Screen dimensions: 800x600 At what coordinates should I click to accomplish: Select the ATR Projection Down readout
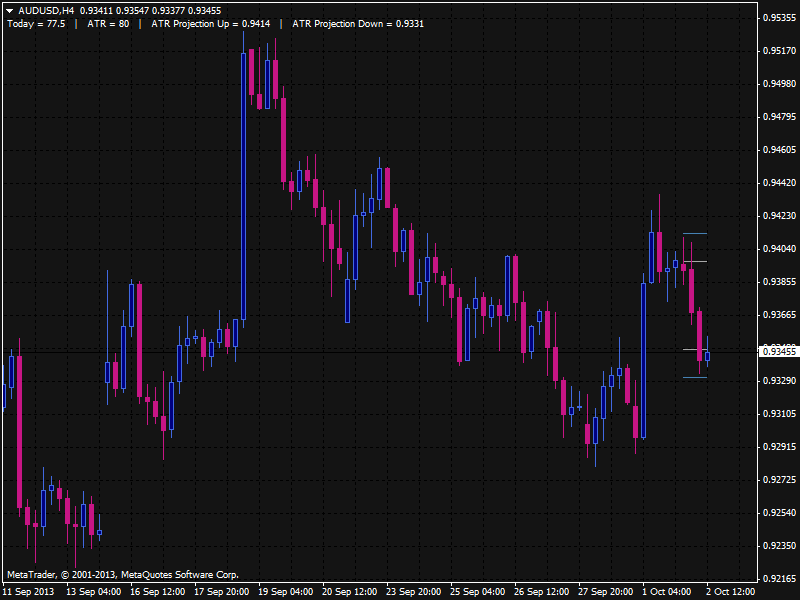[x=358, y=23]
